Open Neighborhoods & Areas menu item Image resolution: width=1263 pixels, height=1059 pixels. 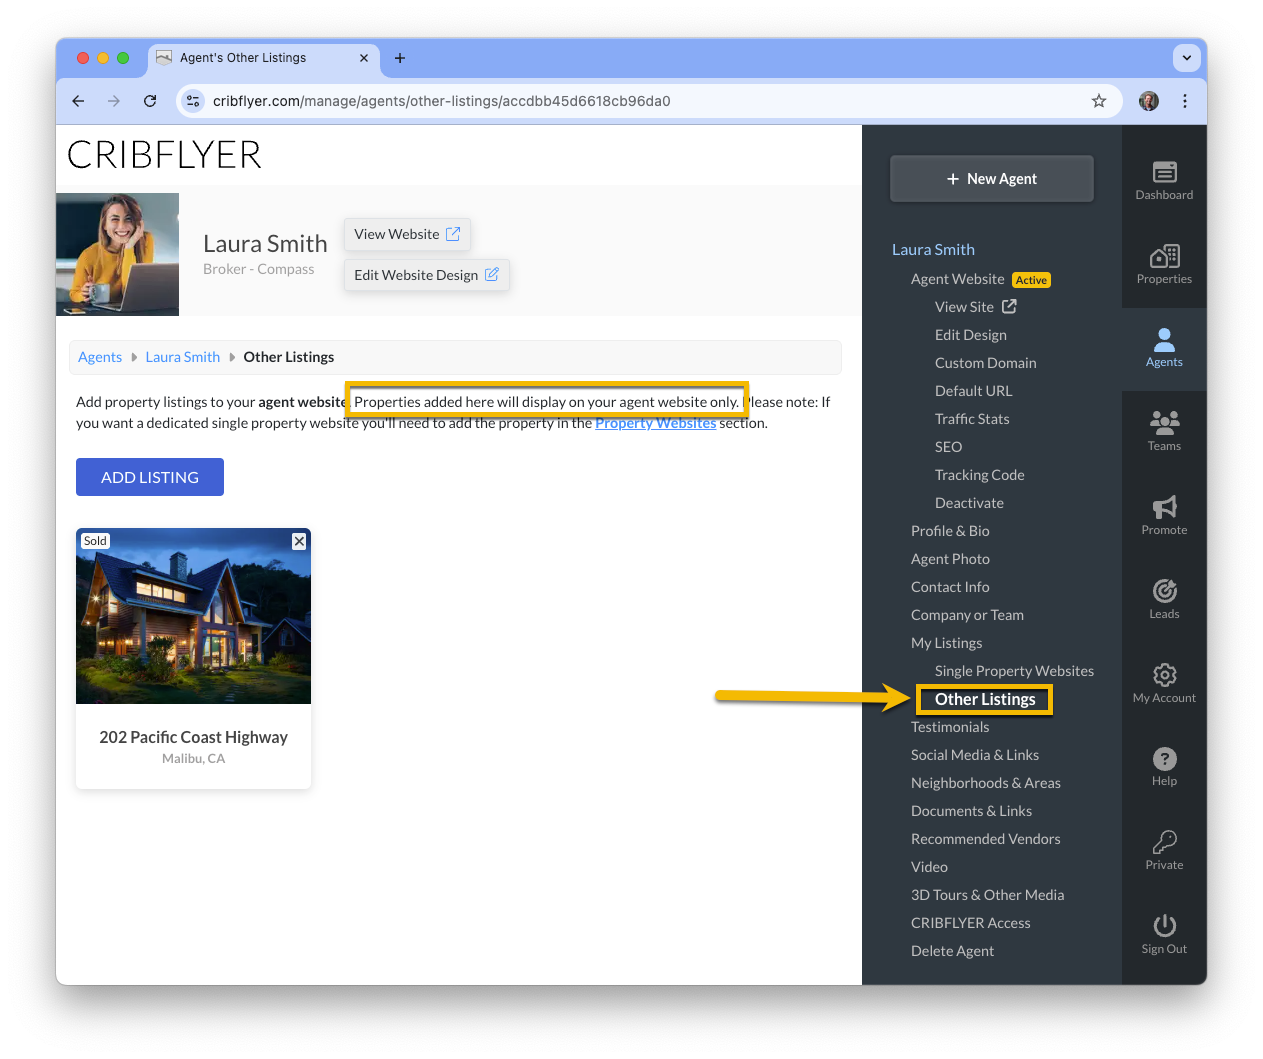click(986, 783)
